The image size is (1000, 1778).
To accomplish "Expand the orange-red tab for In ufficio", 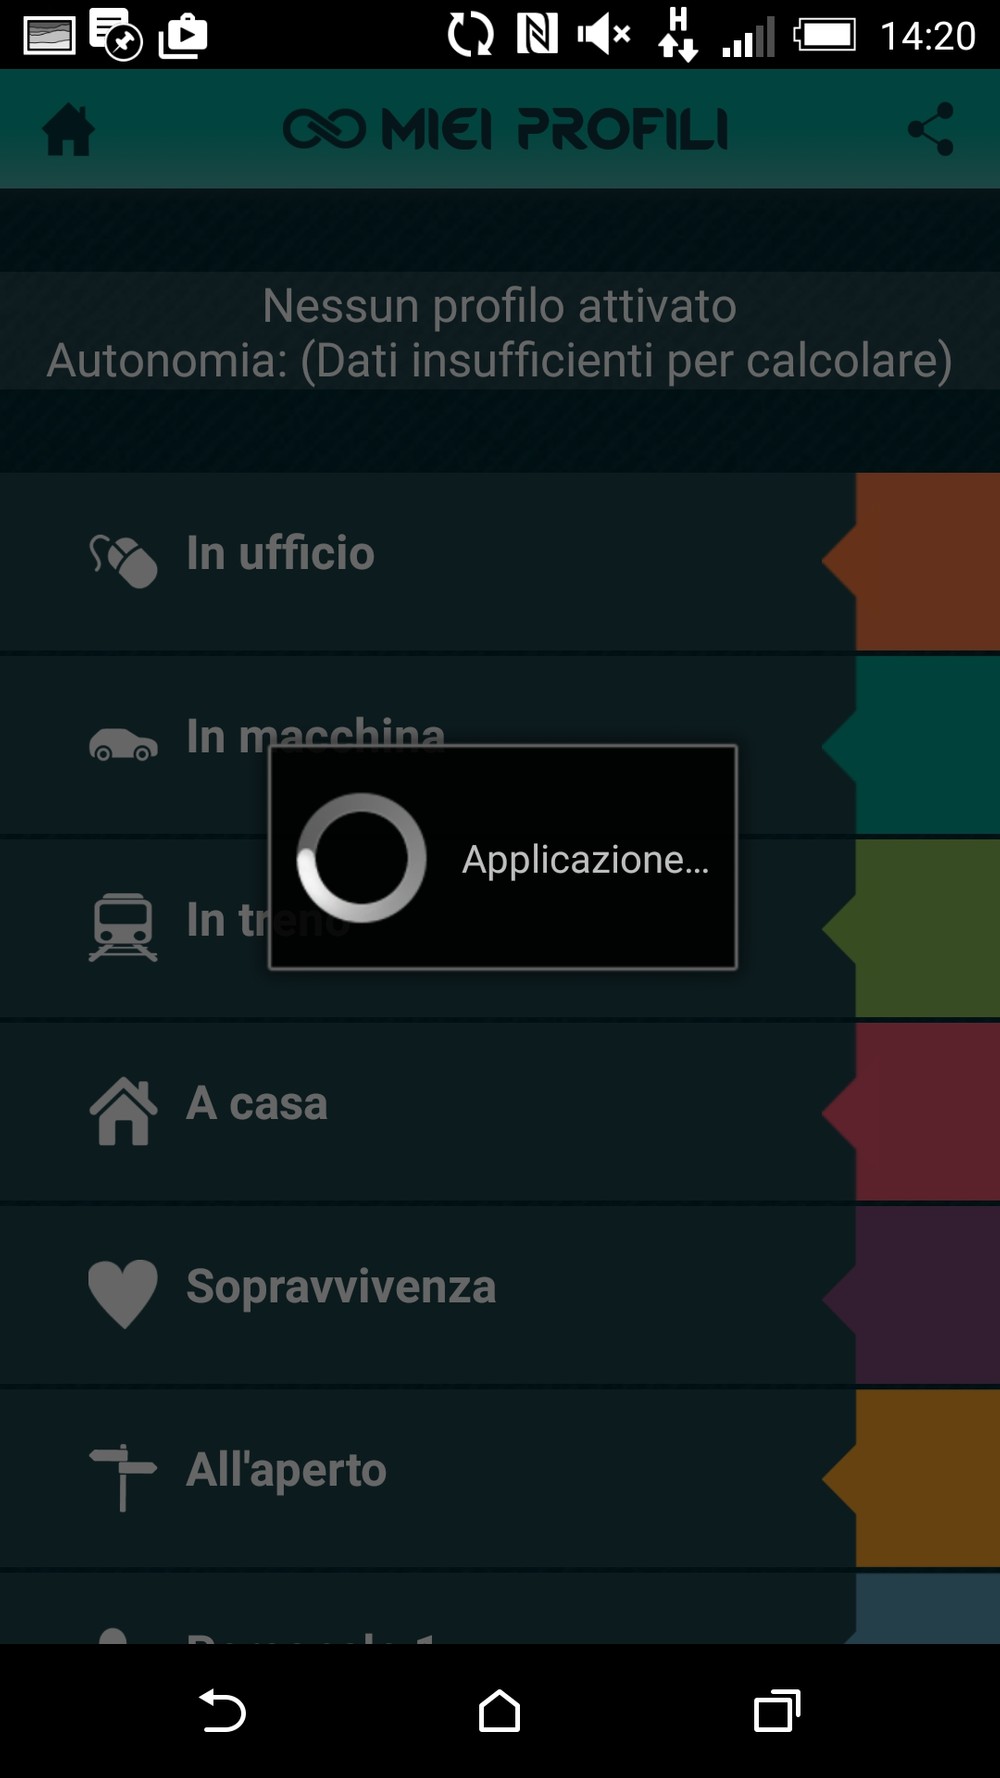I will (911, 561).
